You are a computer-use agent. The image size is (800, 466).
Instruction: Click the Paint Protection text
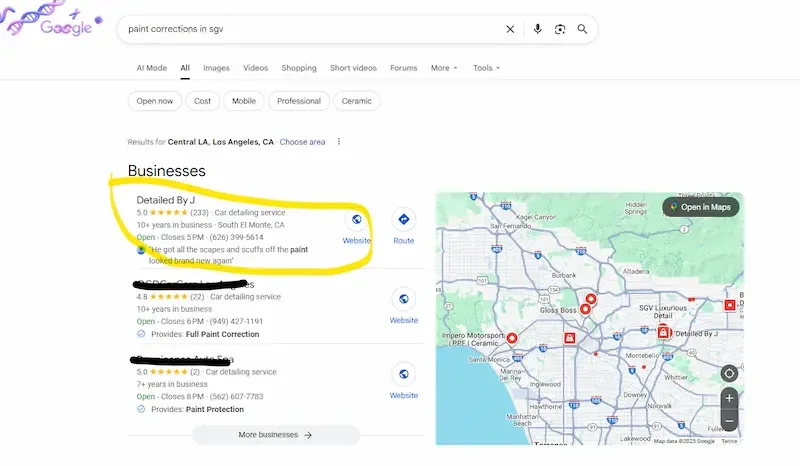click(215, 409)
